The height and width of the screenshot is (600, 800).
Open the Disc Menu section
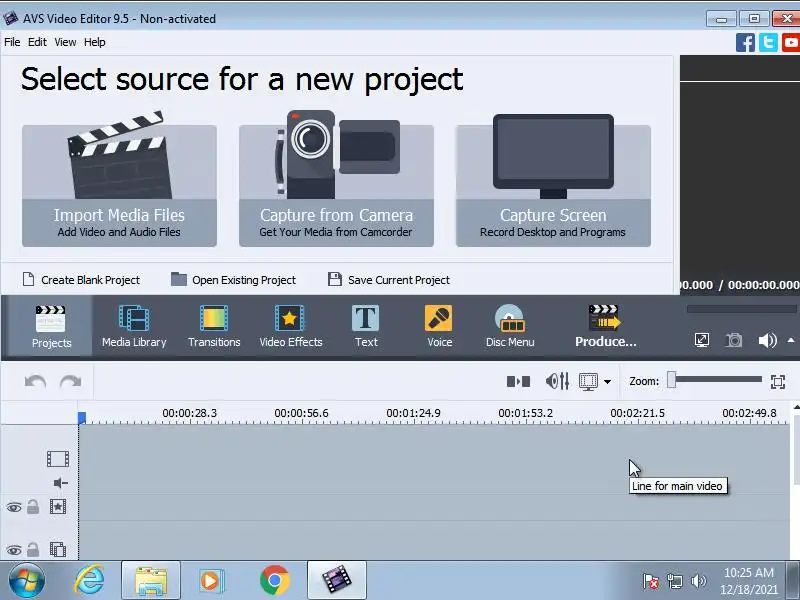click(x=510, y=326)
